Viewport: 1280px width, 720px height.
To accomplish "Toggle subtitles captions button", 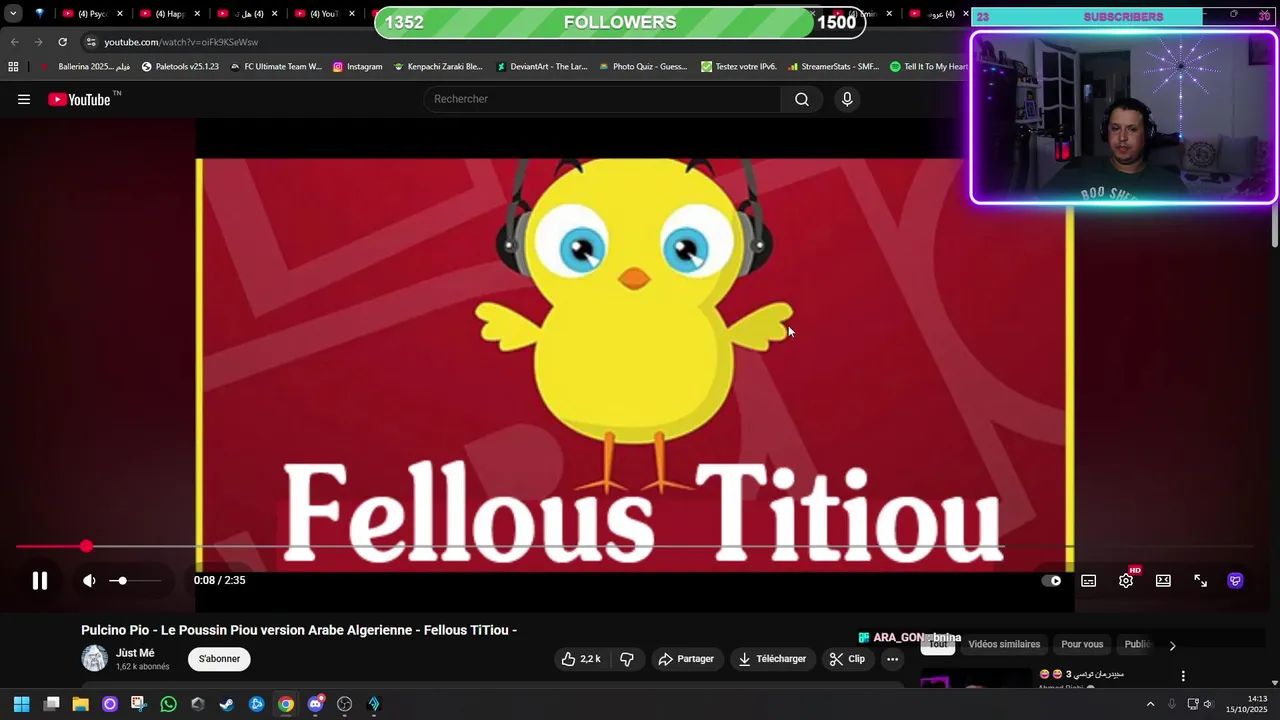I will click(1089, 580).
